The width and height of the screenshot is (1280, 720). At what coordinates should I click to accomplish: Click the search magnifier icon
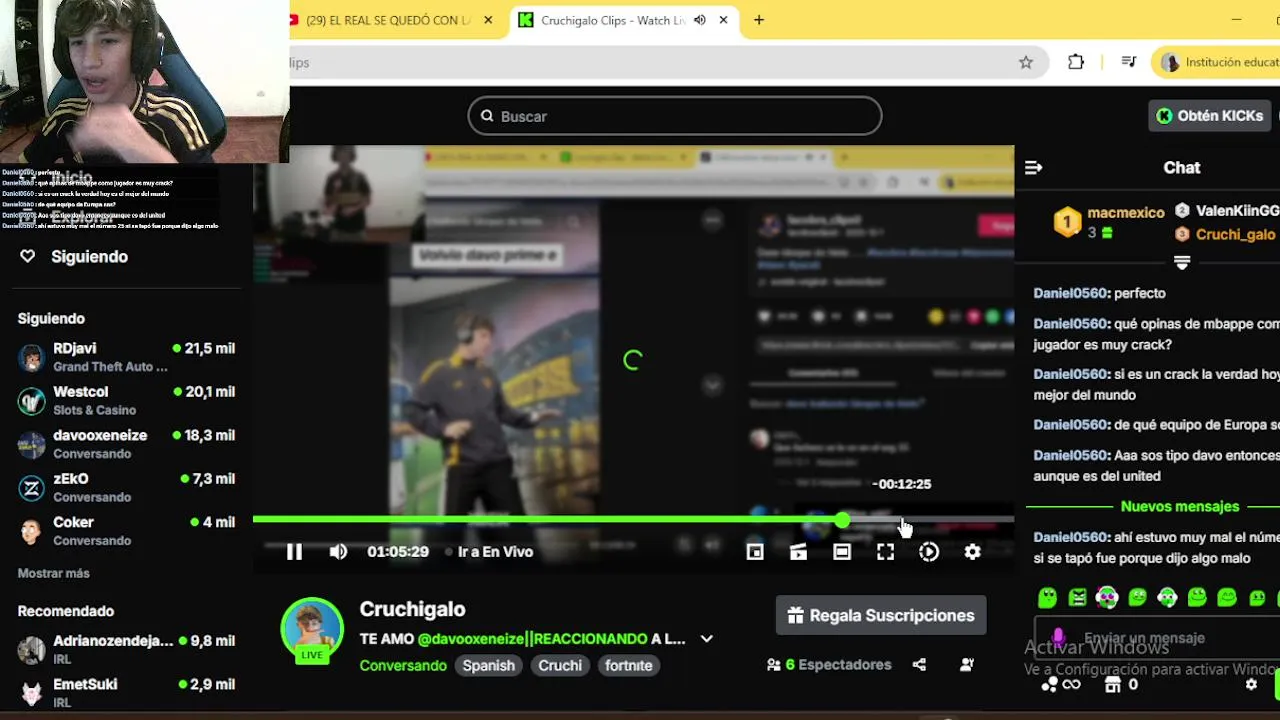coord(487,116)
